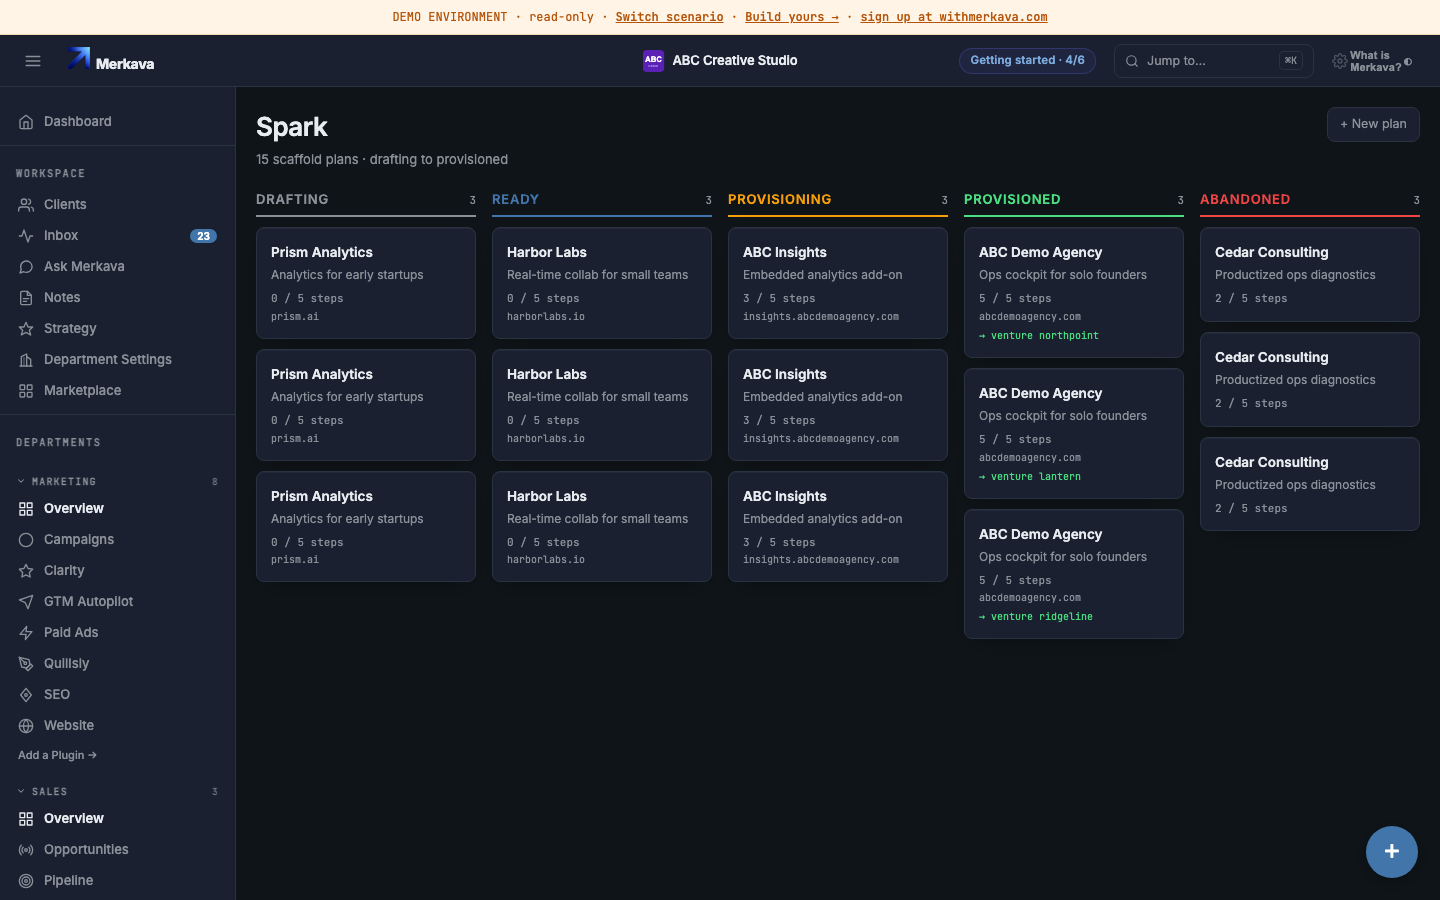Open Website under Marketing
The height and width of the screenshot is (900, 1440).
(117, 726)
